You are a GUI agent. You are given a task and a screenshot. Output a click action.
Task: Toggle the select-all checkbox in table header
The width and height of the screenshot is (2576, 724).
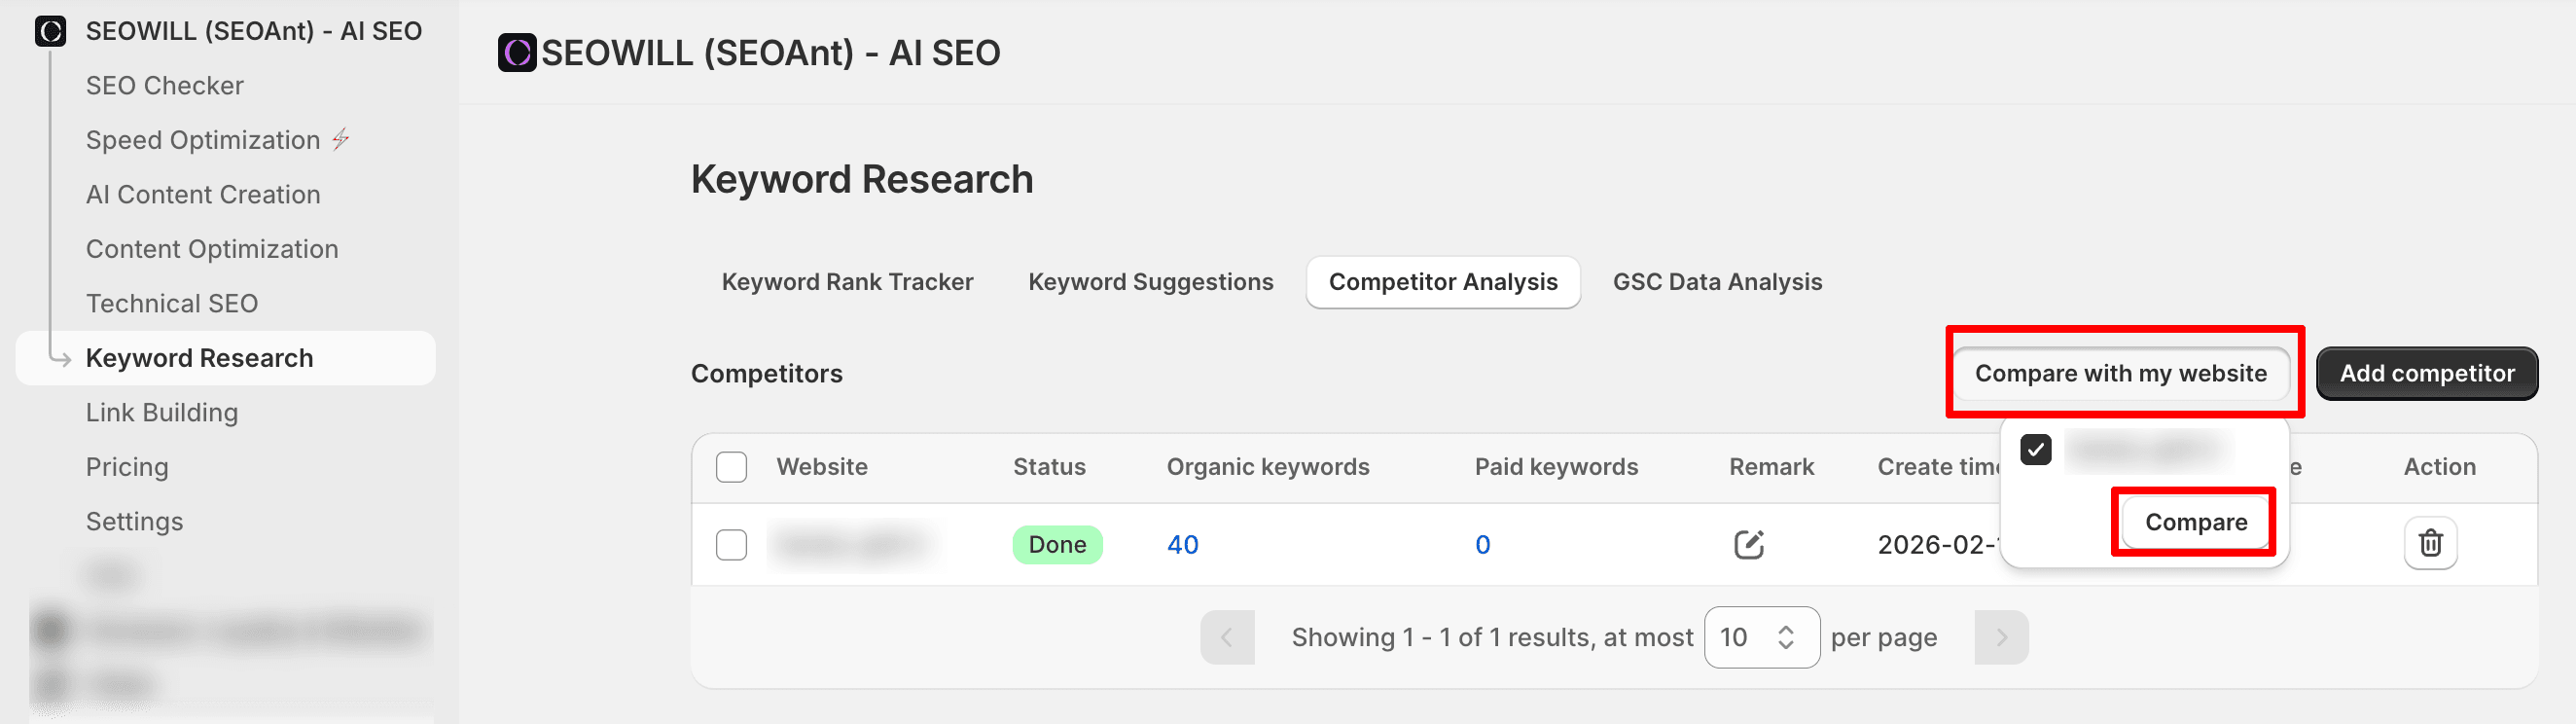pos(731,467)
